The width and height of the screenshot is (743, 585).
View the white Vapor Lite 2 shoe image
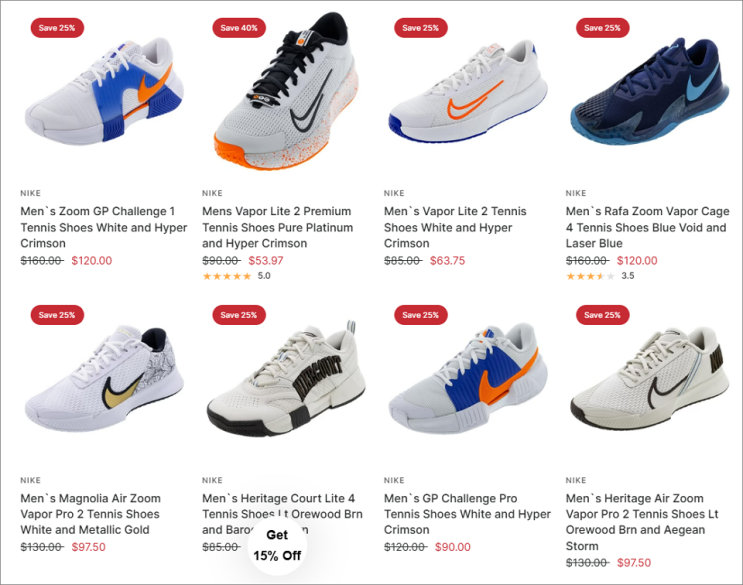tap(468, 91)
